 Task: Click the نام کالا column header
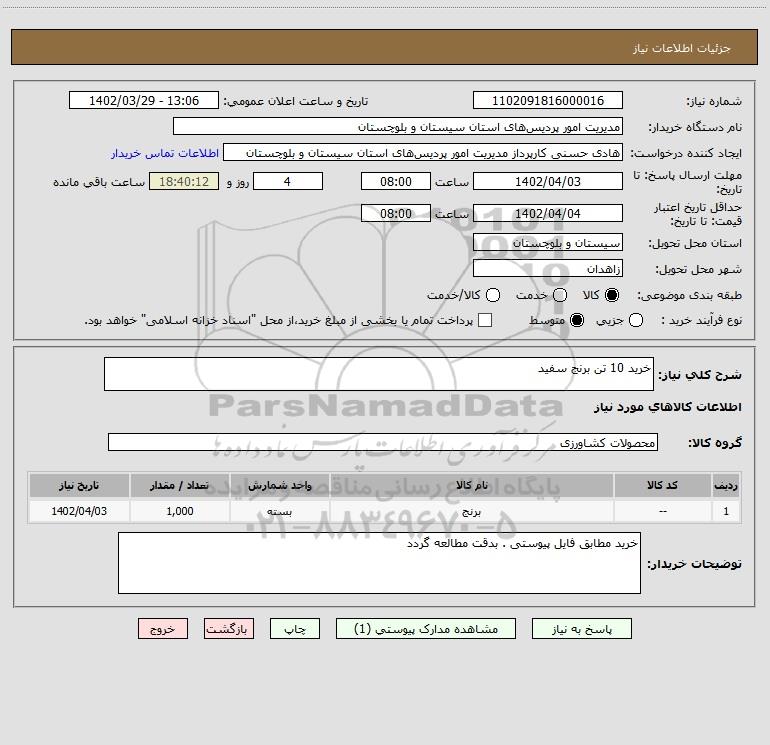pos(471,485)
